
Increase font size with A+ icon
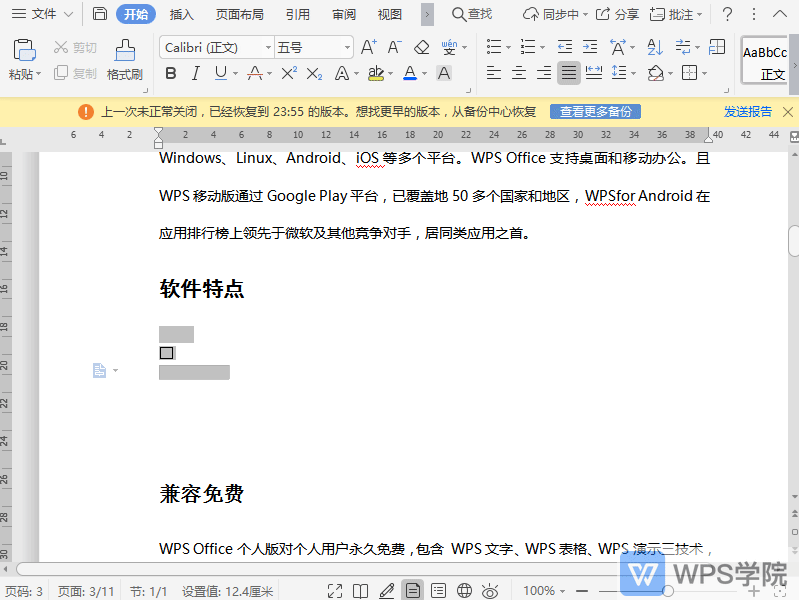click(368, 47)
